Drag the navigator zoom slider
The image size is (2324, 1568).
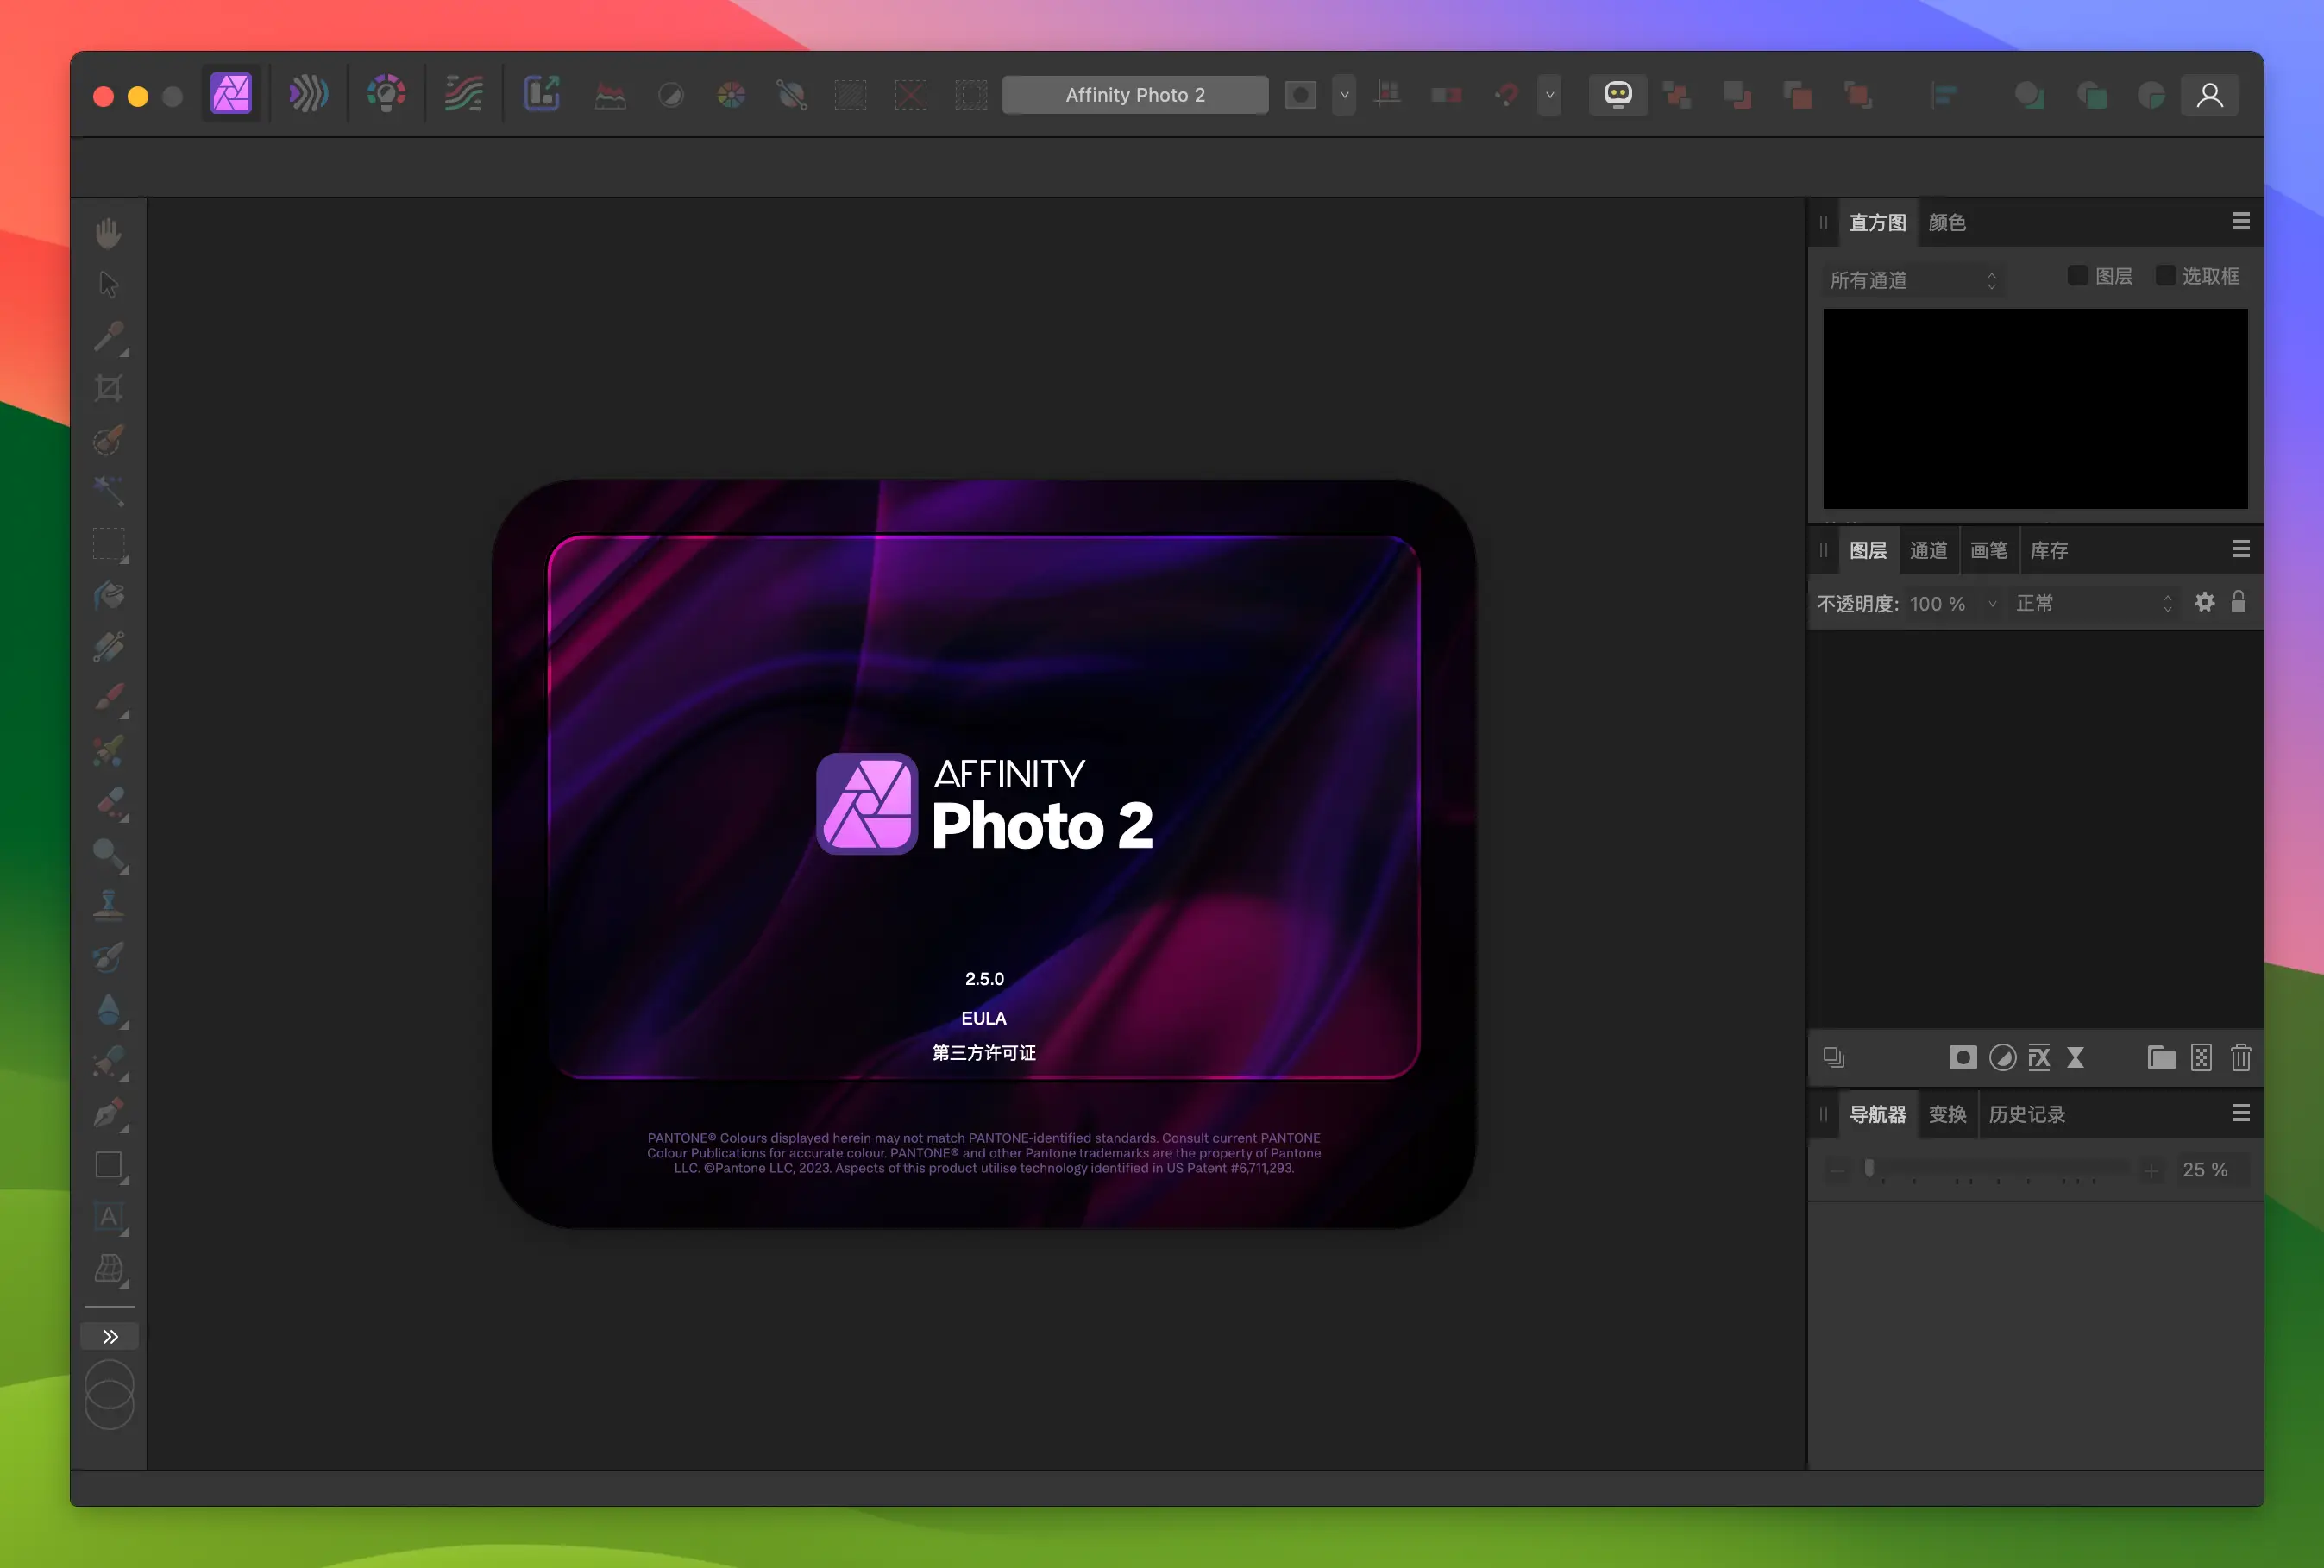click(x=1871, y=1169)
